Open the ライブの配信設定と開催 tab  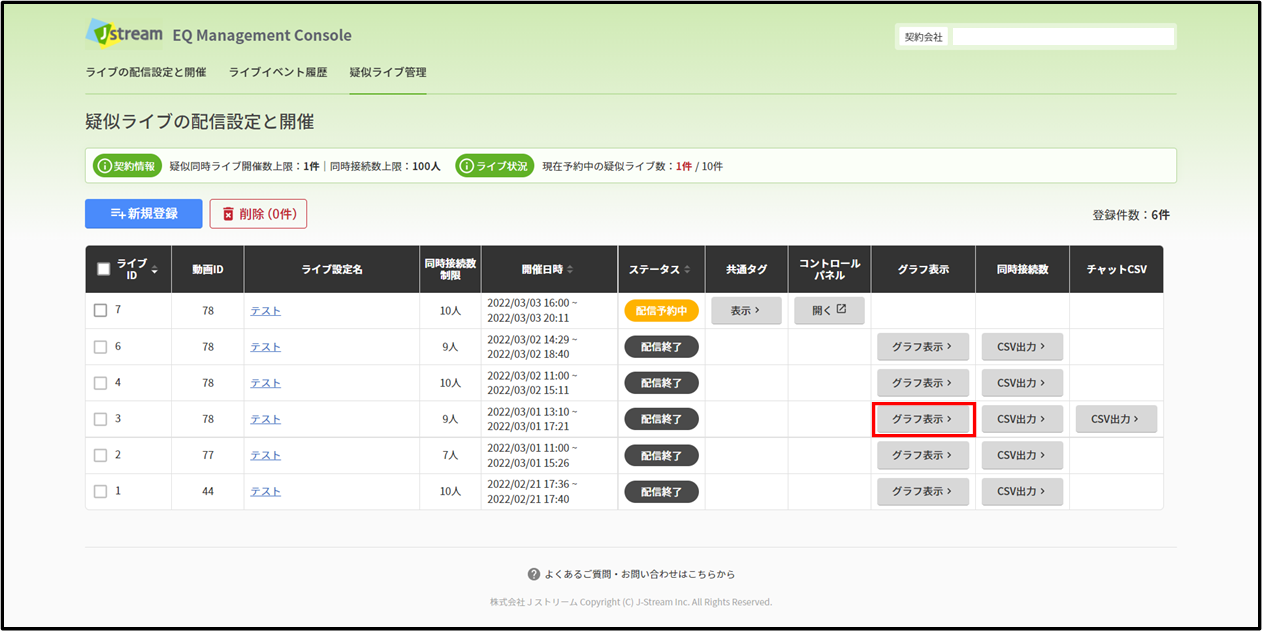pos(146,72)
